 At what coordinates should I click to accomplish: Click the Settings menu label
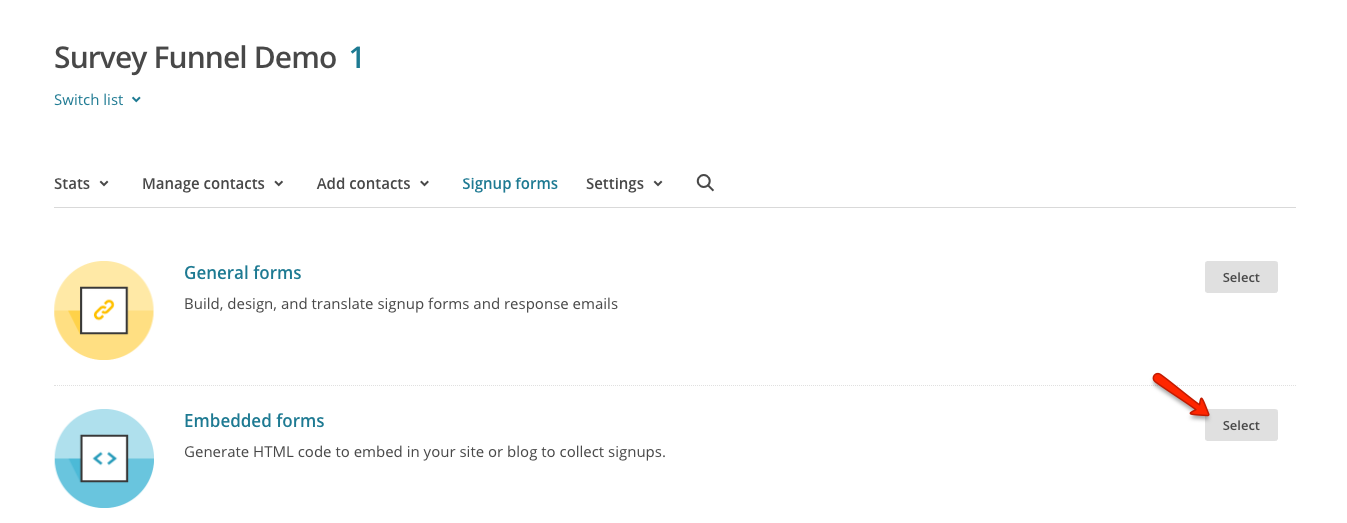(614, 184)
